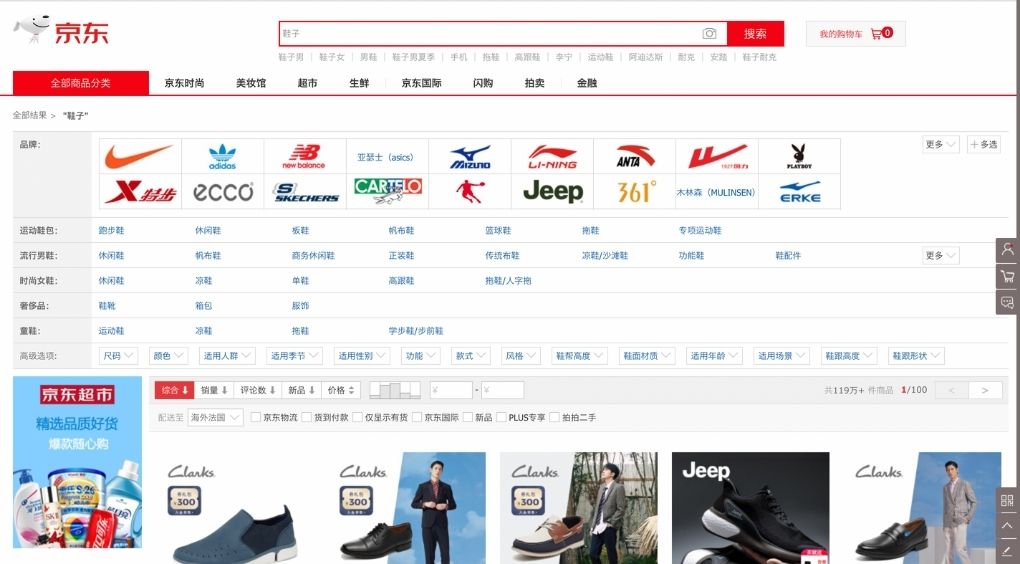Select the Jordan red basketball player logo
1020x564 pixels.
coord(470,191)
